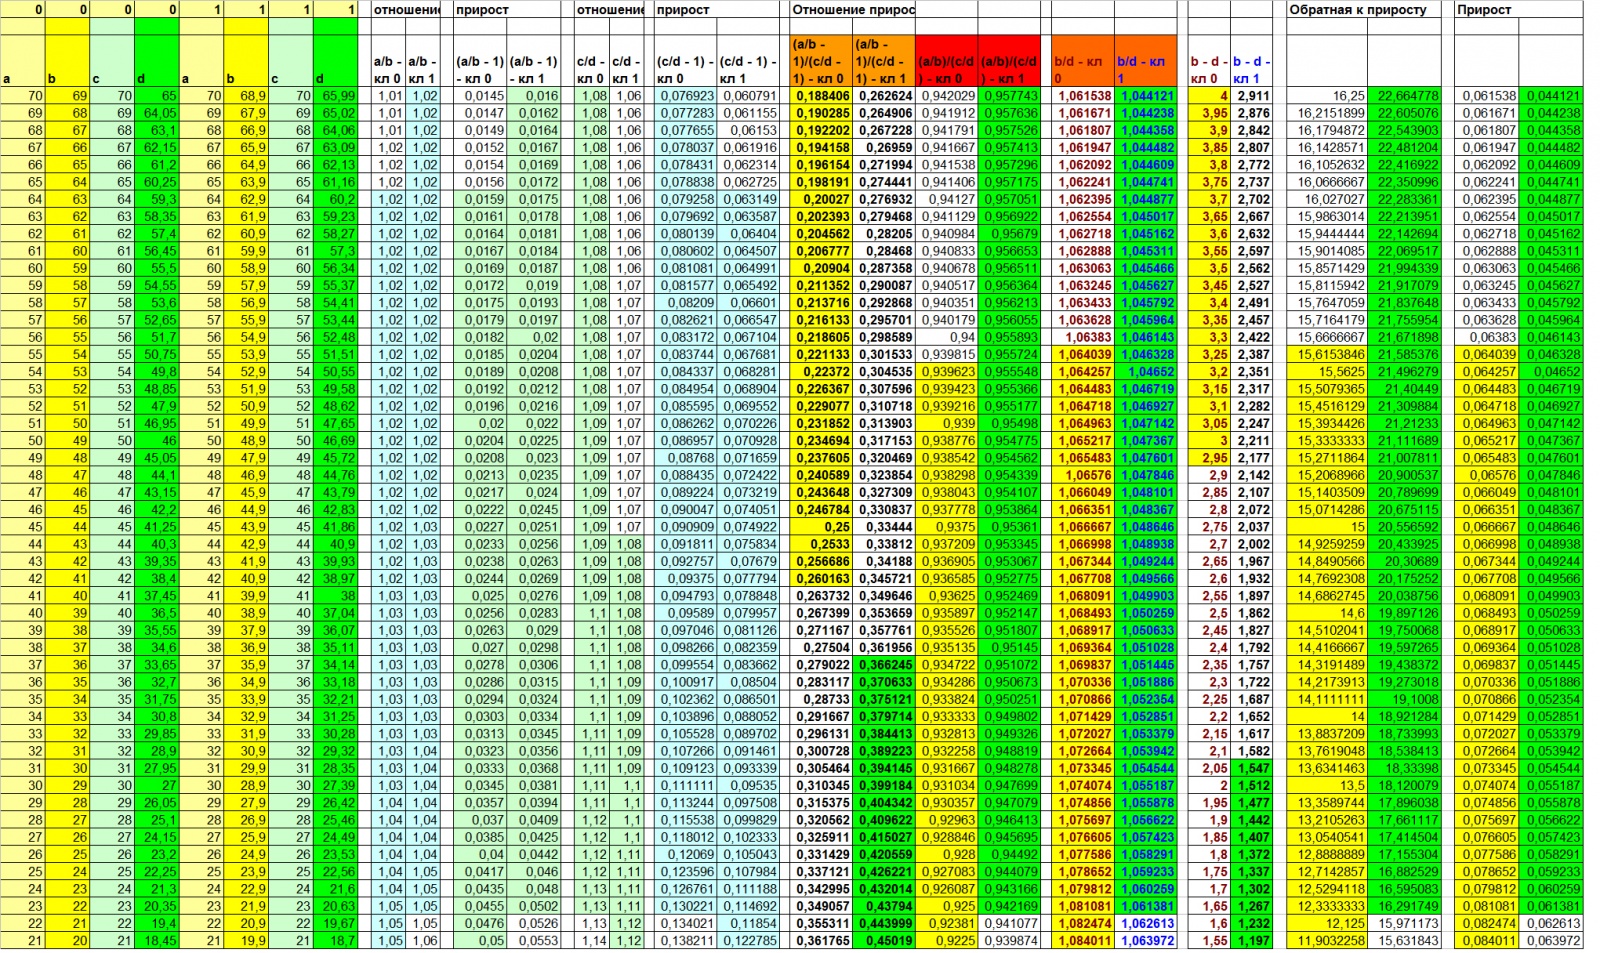The image size is (1600, 953).
Task: Click the yellow cell showing 3,95
Action: click(x=1209, y=113)
